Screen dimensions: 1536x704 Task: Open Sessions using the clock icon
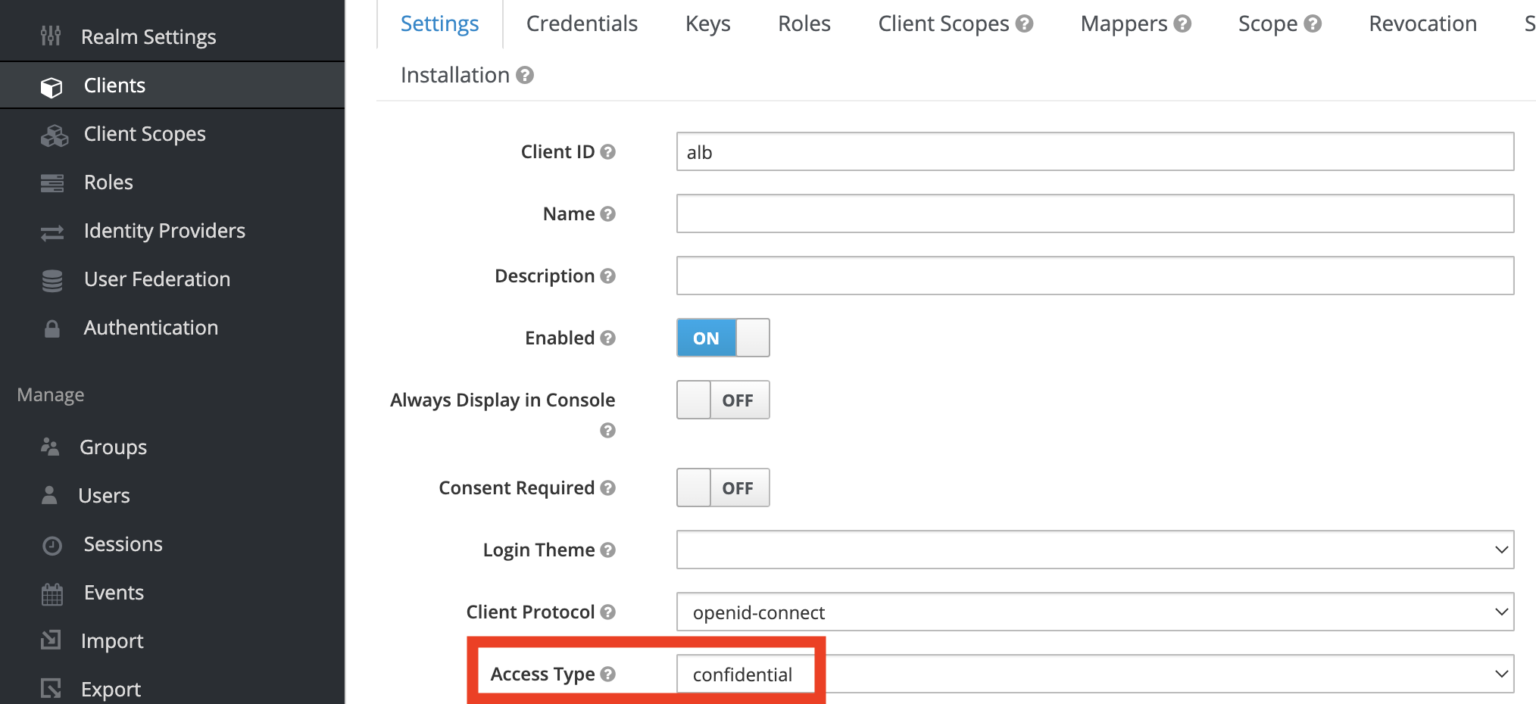[x=52, y=544]
